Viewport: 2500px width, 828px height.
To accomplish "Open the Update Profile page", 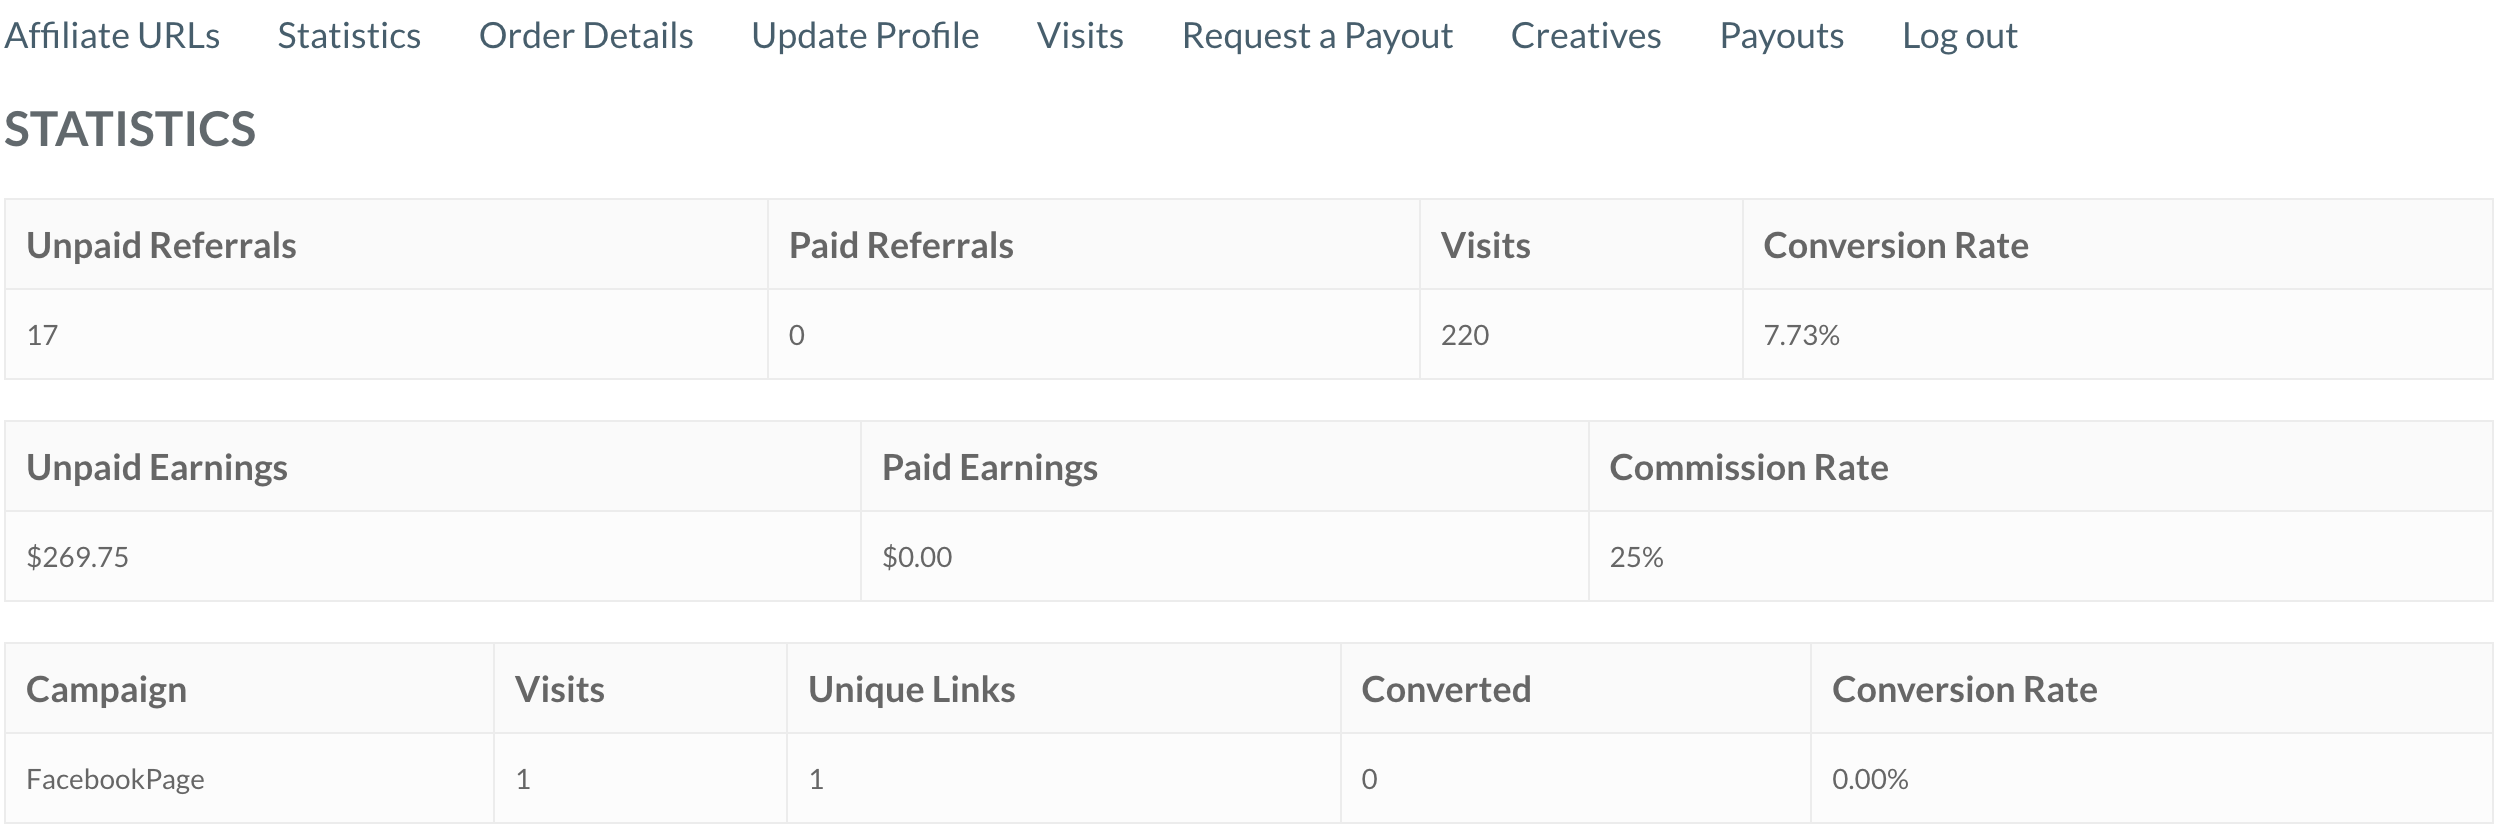I will [x=865, y=36].
